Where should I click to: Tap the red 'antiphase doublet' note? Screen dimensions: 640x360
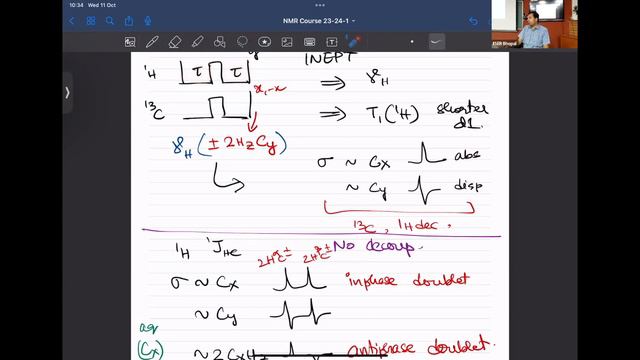tap(420, 347)
